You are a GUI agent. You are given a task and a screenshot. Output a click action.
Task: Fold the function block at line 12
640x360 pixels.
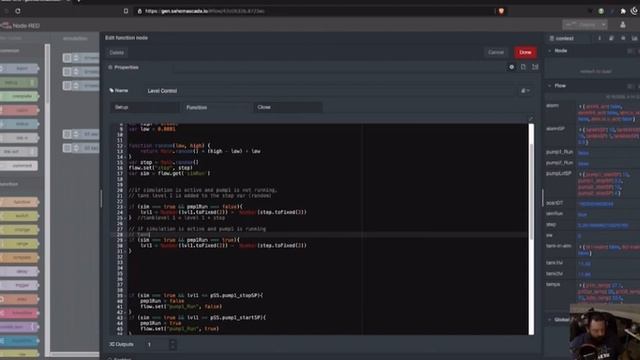[125, 146]
